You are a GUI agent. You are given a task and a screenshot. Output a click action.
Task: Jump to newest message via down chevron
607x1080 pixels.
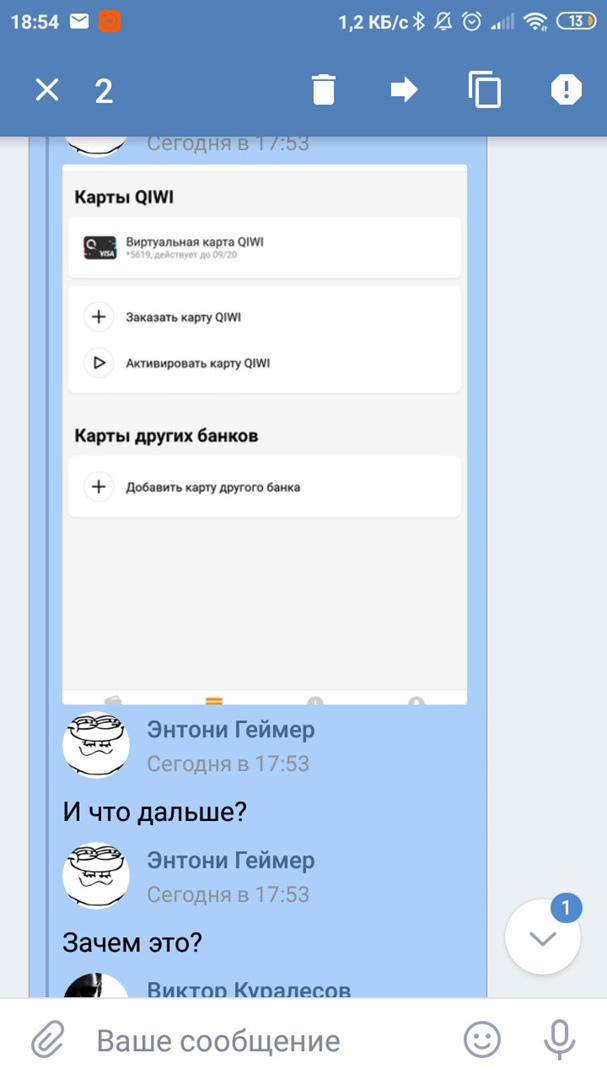[x=543, y=937]
